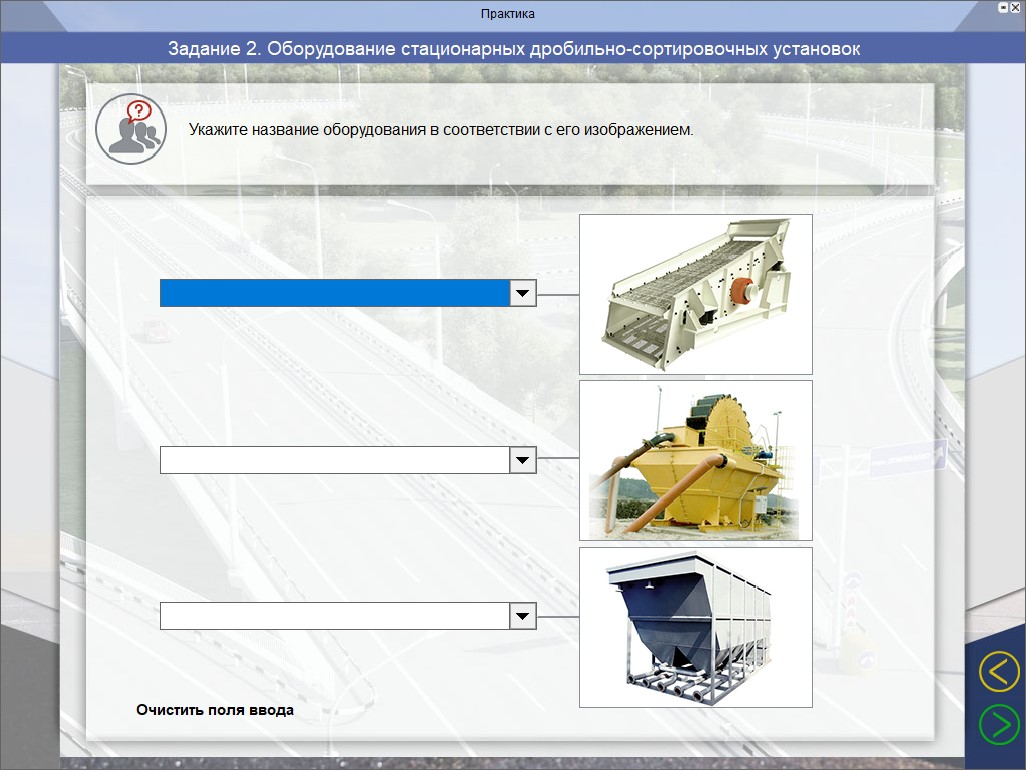Expand the first dropdown arrow beside the screen image
Image resolution: width=1026 pixels, height=770 pixels.
click(x=523, y=293)
